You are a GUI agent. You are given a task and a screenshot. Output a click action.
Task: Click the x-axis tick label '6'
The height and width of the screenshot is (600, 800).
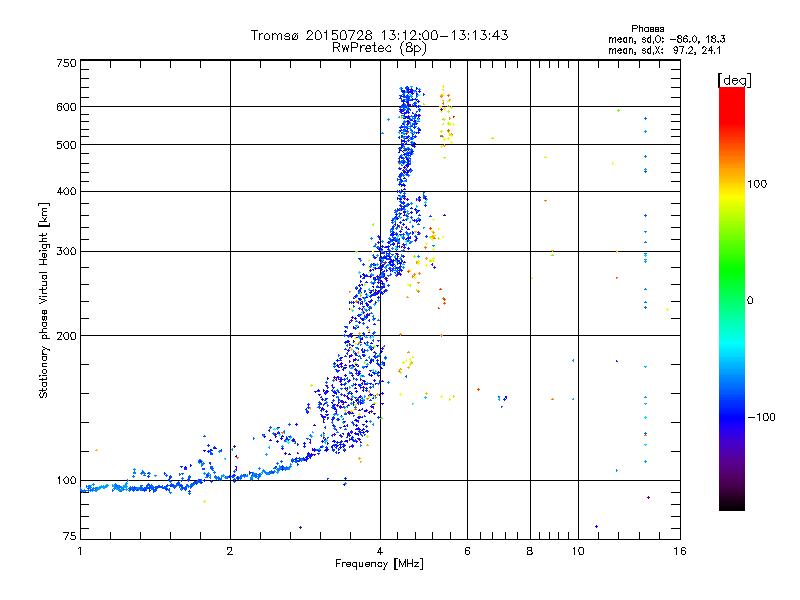(x=467, y=551)
